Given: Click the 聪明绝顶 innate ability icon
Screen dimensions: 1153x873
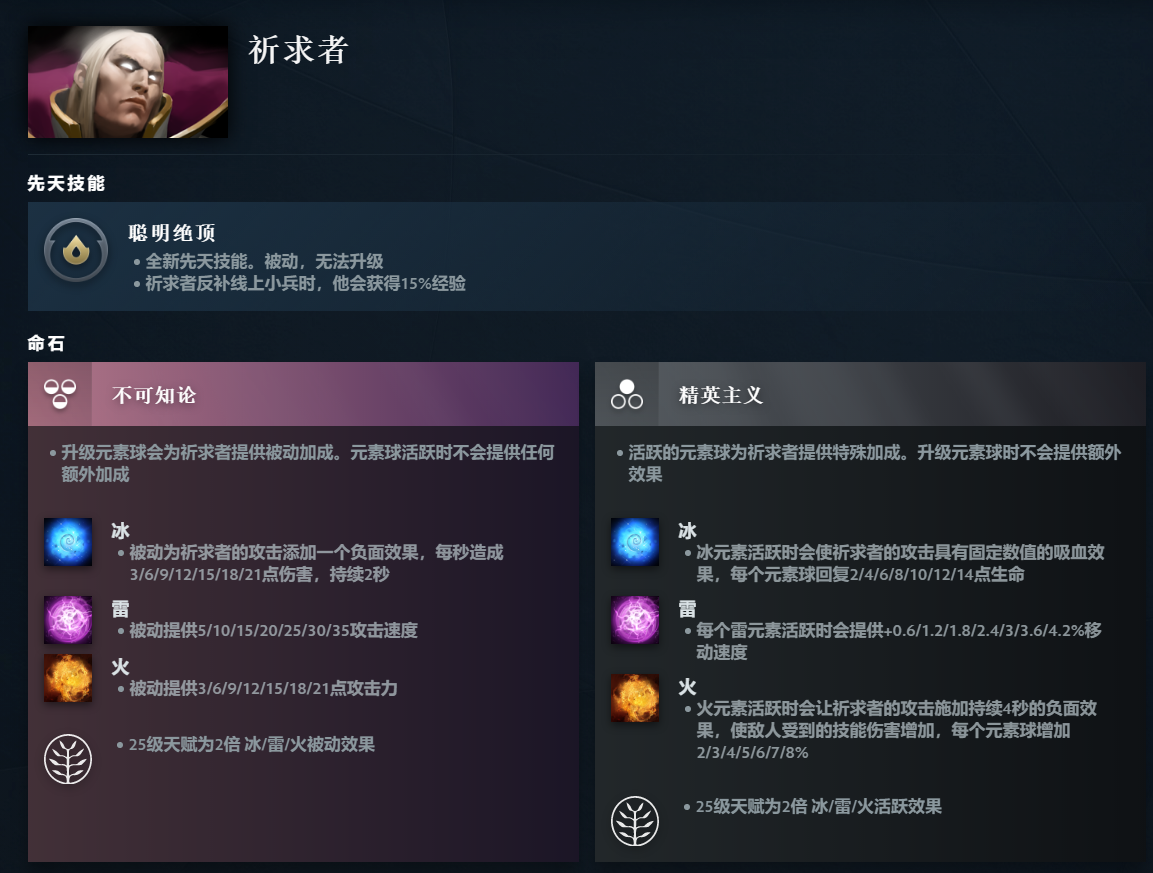Looking at the screenshot, I should (76, 251).
